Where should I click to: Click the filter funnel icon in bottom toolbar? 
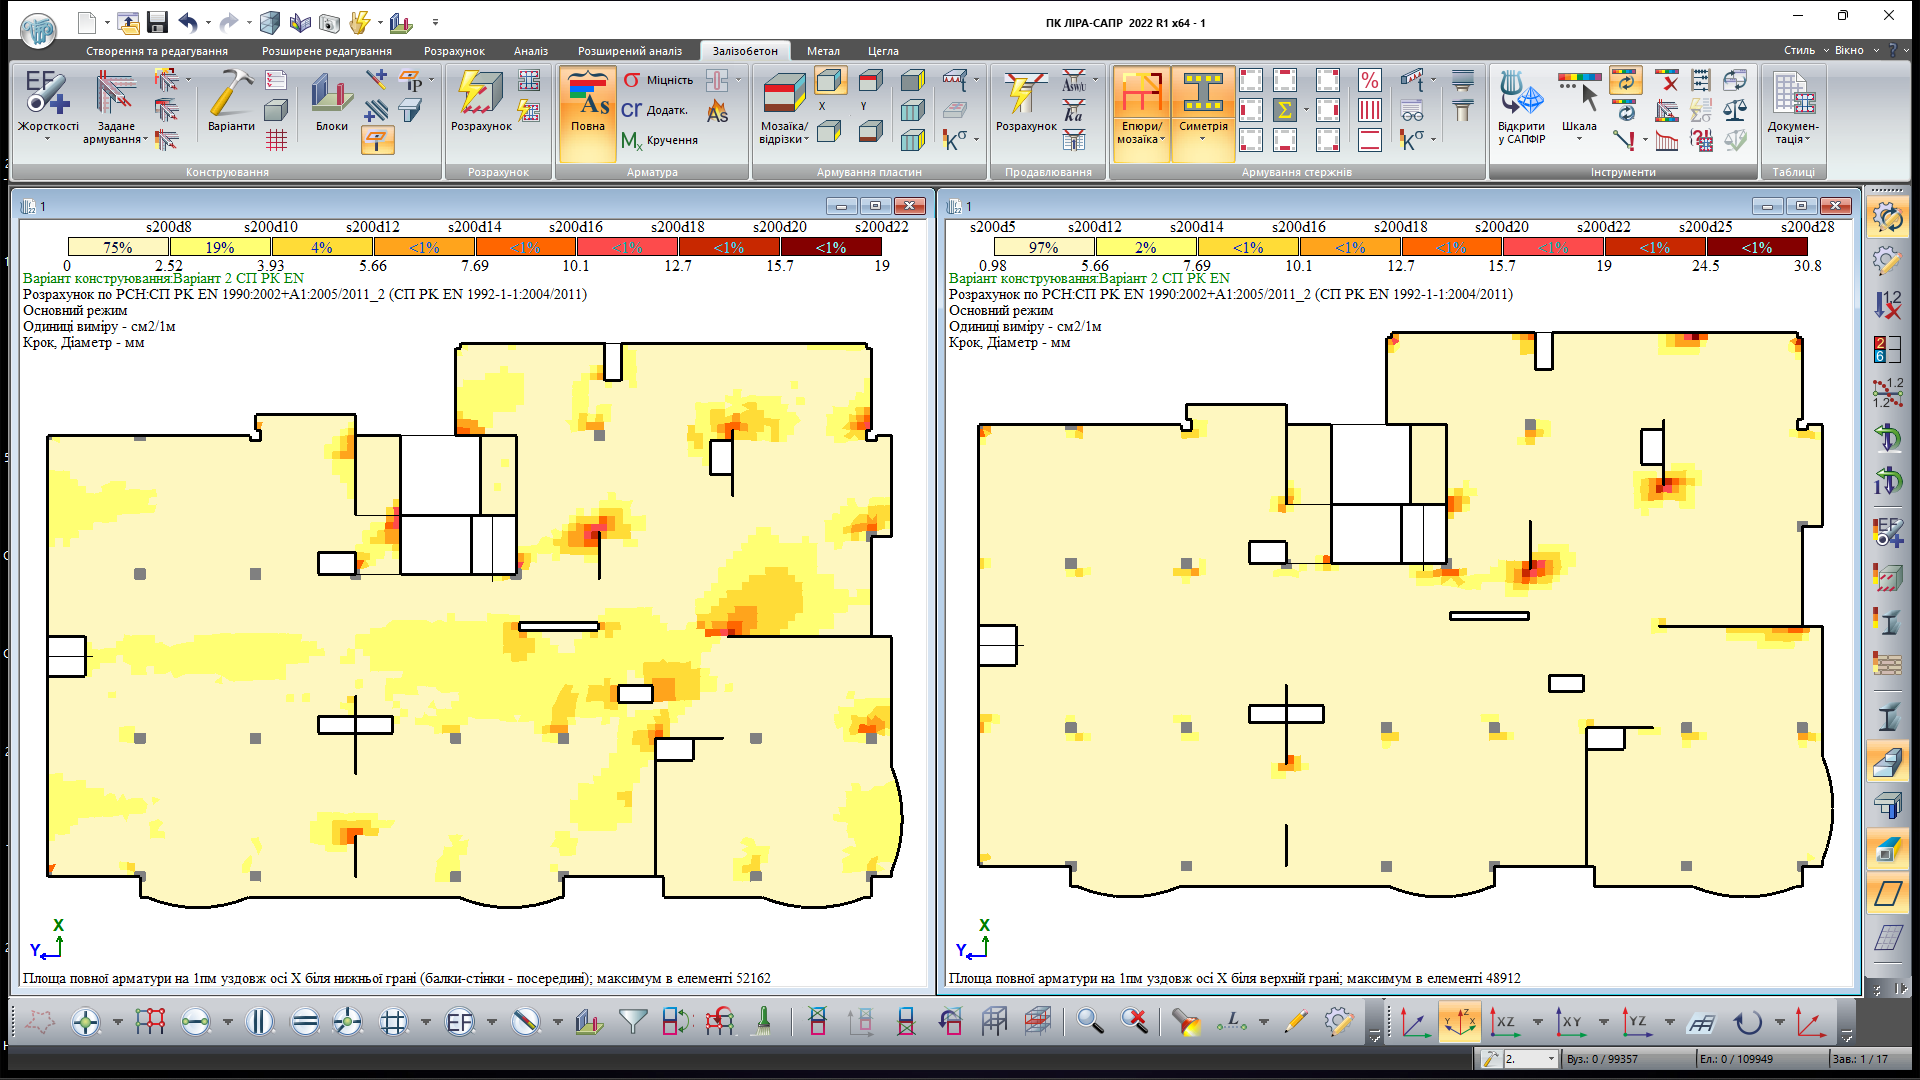(x=632, y=1021)
